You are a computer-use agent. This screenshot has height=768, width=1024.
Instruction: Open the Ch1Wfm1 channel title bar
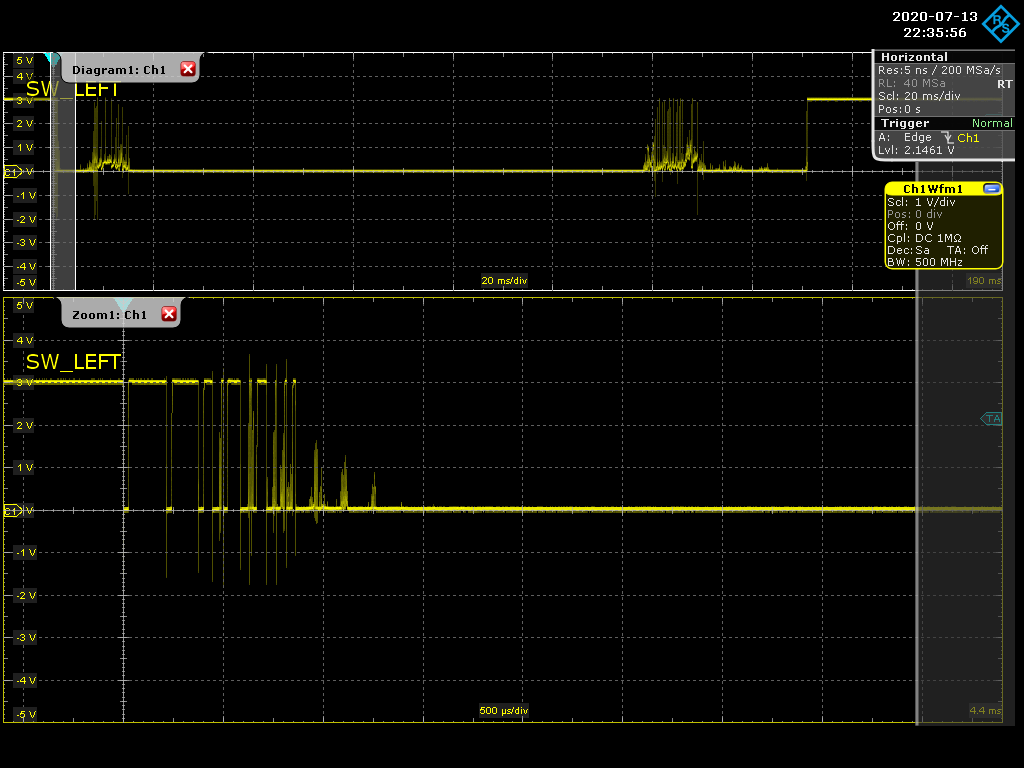[x=932, y=189]
